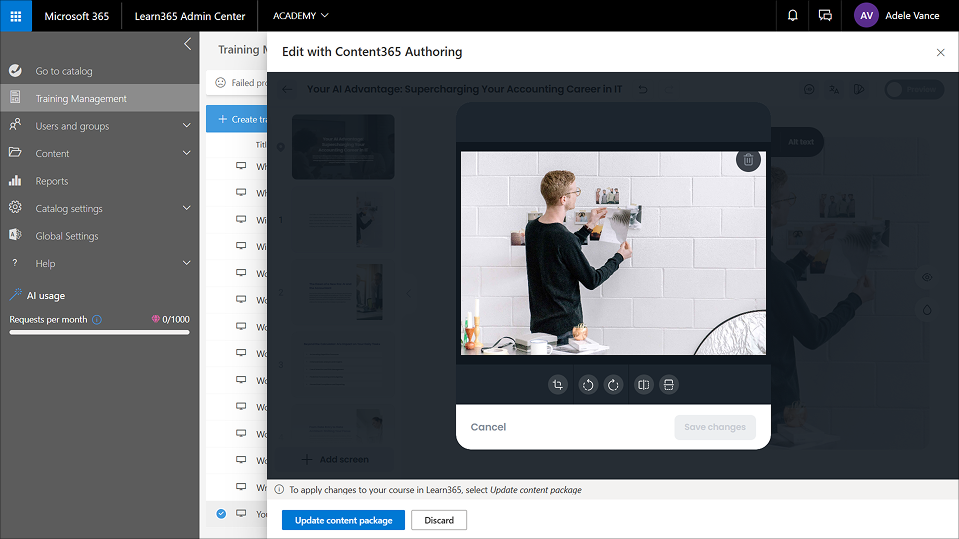Open the notifications bell
Screen dimensions: 959x539
pyautogui.click(x=793, y=16)
